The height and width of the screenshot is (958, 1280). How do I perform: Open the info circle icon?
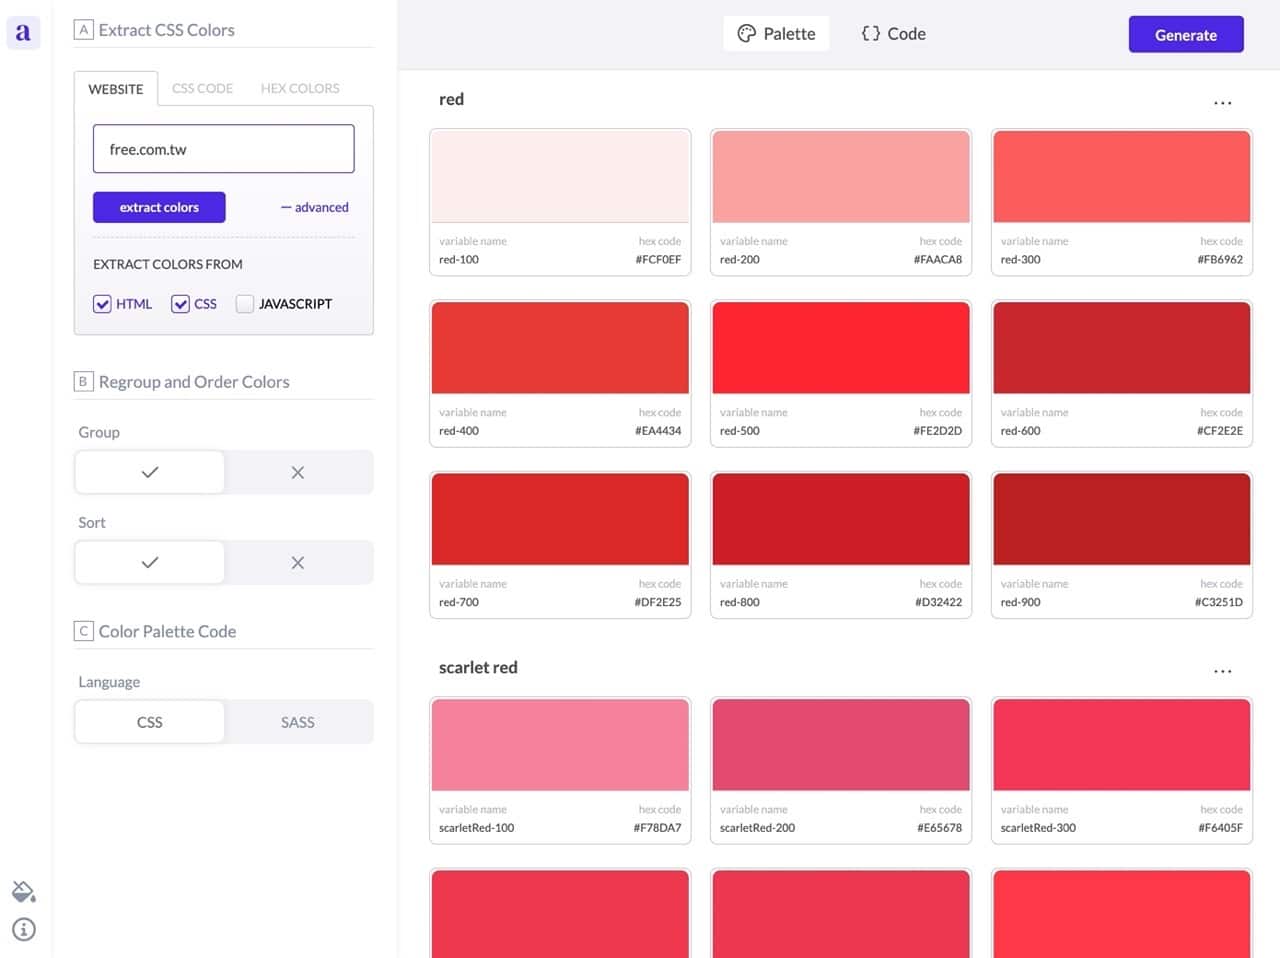(23, 929)
